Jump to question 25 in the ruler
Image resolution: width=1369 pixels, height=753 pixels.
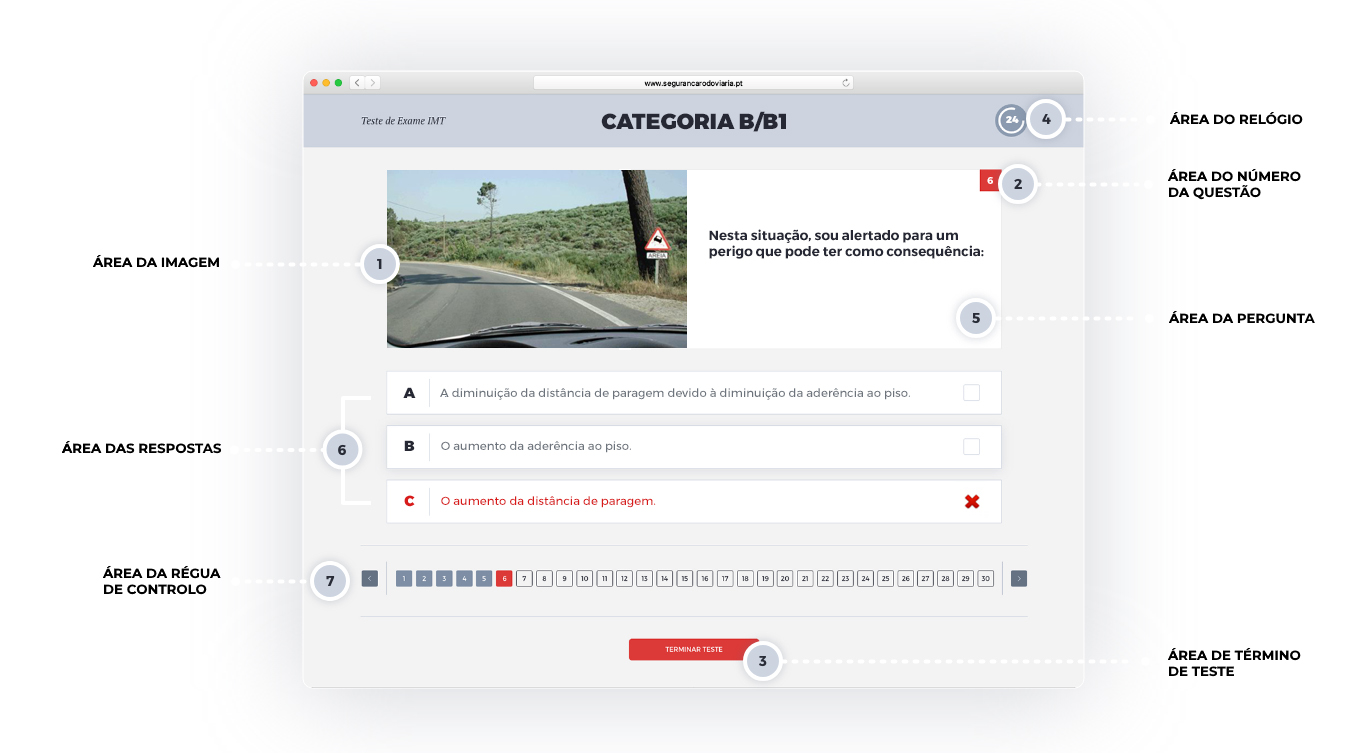point(885,578)
